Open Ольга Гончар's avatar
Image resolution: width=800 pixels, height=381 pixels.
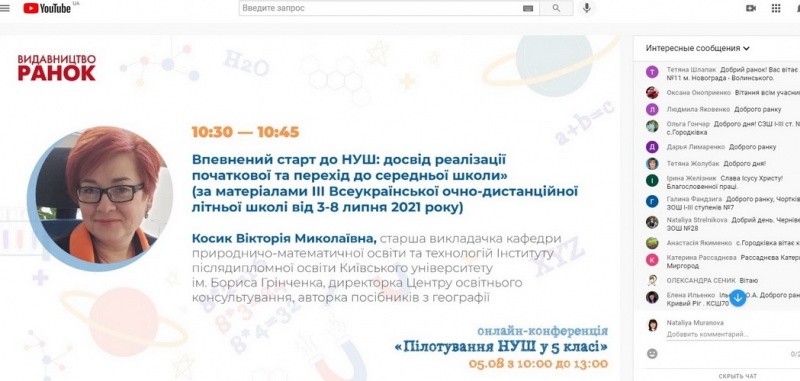[652, 126]
